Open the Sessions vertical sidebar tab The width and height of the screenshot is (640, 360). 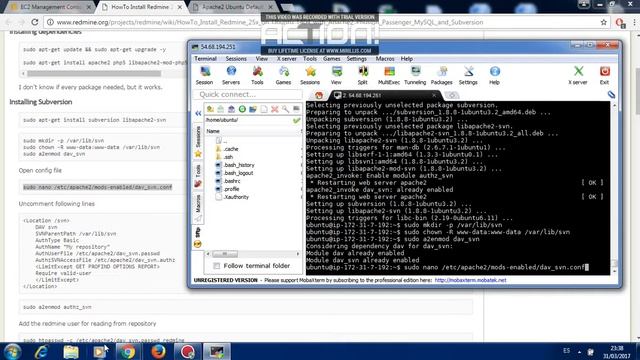(198, 142)
